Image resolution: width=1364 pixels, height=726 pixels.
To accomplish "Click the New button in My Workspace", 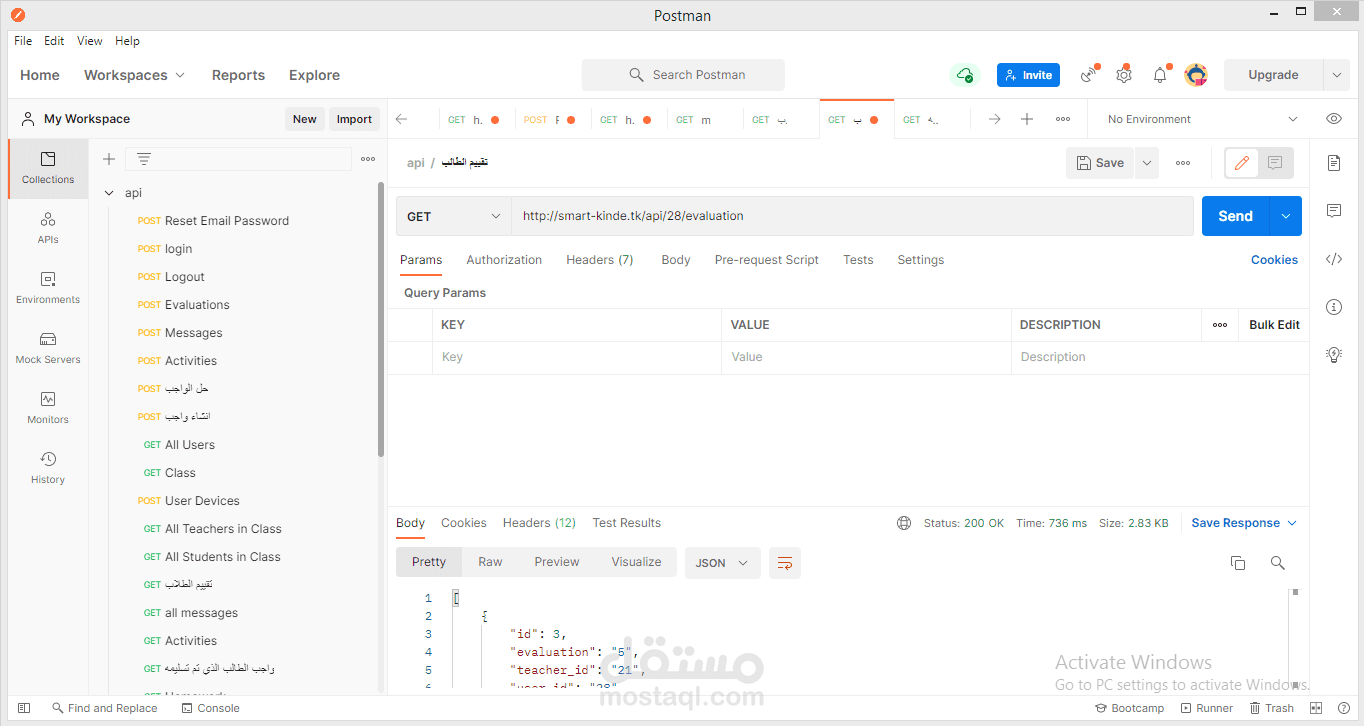I will pos(305,119).
